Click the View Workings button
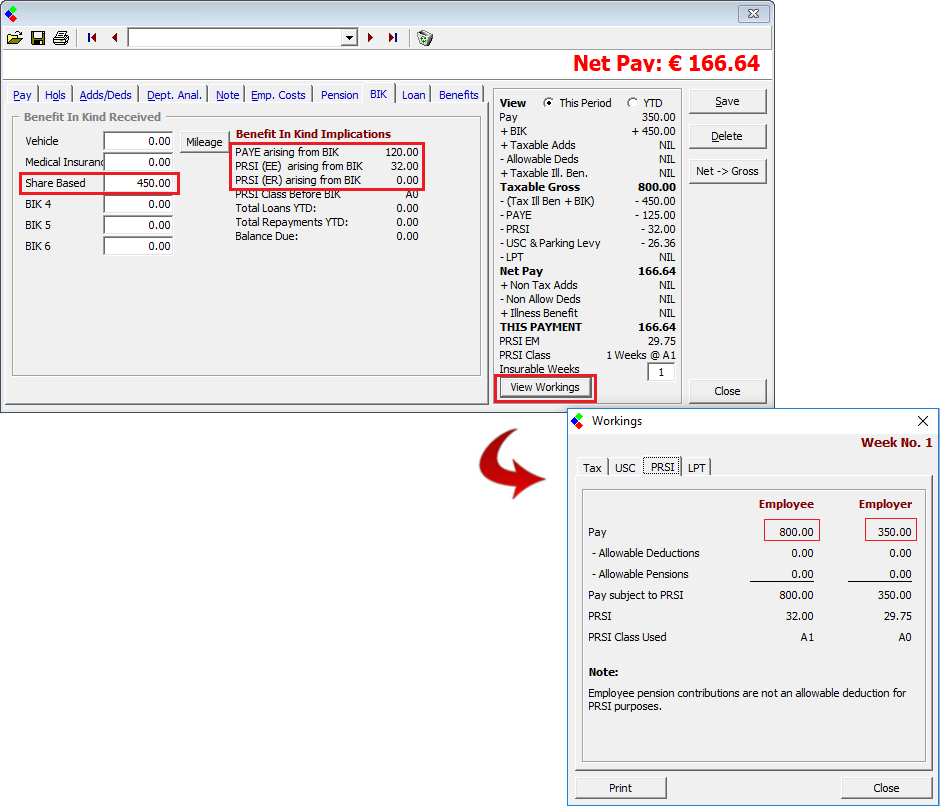Screen dimensions: 940x808 point(545,388)
